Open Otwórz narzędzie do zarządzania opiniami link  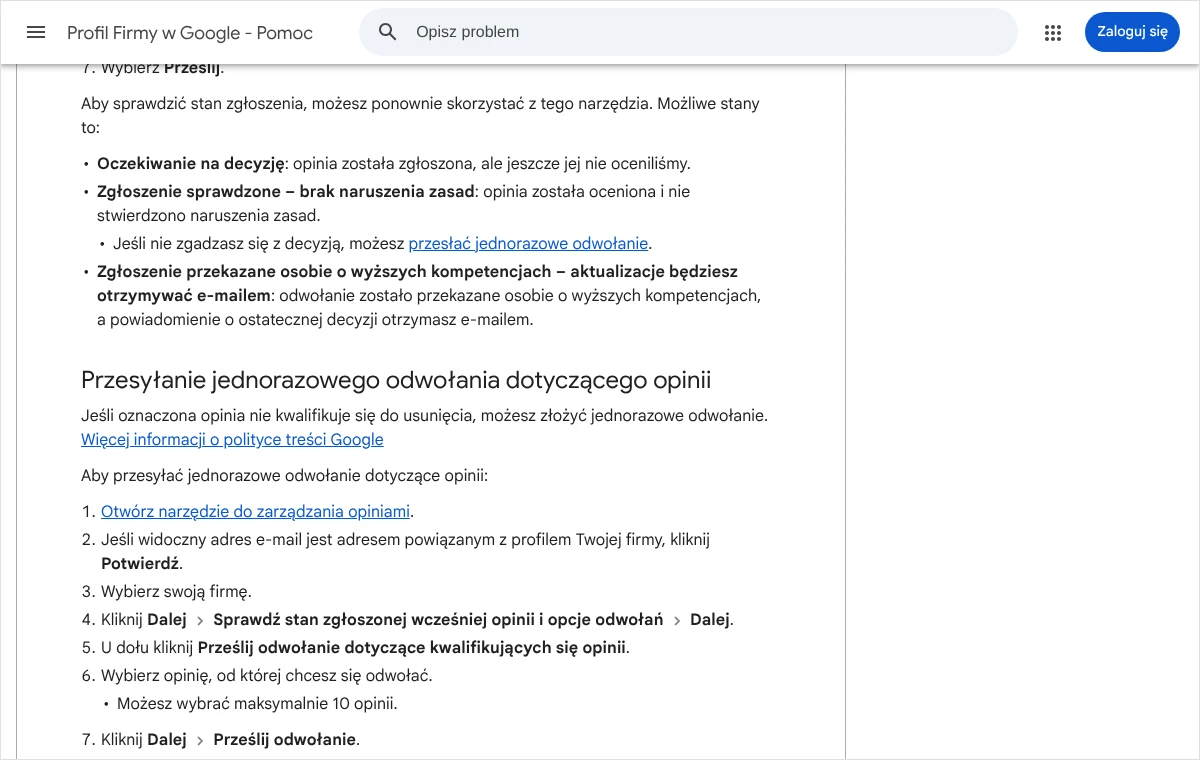coord(255,511)
